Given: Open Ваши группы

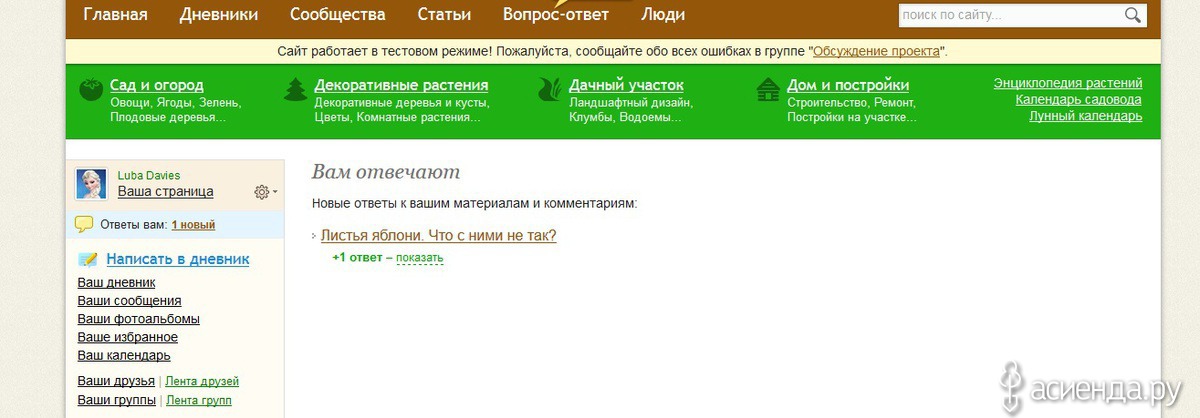Looking at the screenshot, I should 117,400.
